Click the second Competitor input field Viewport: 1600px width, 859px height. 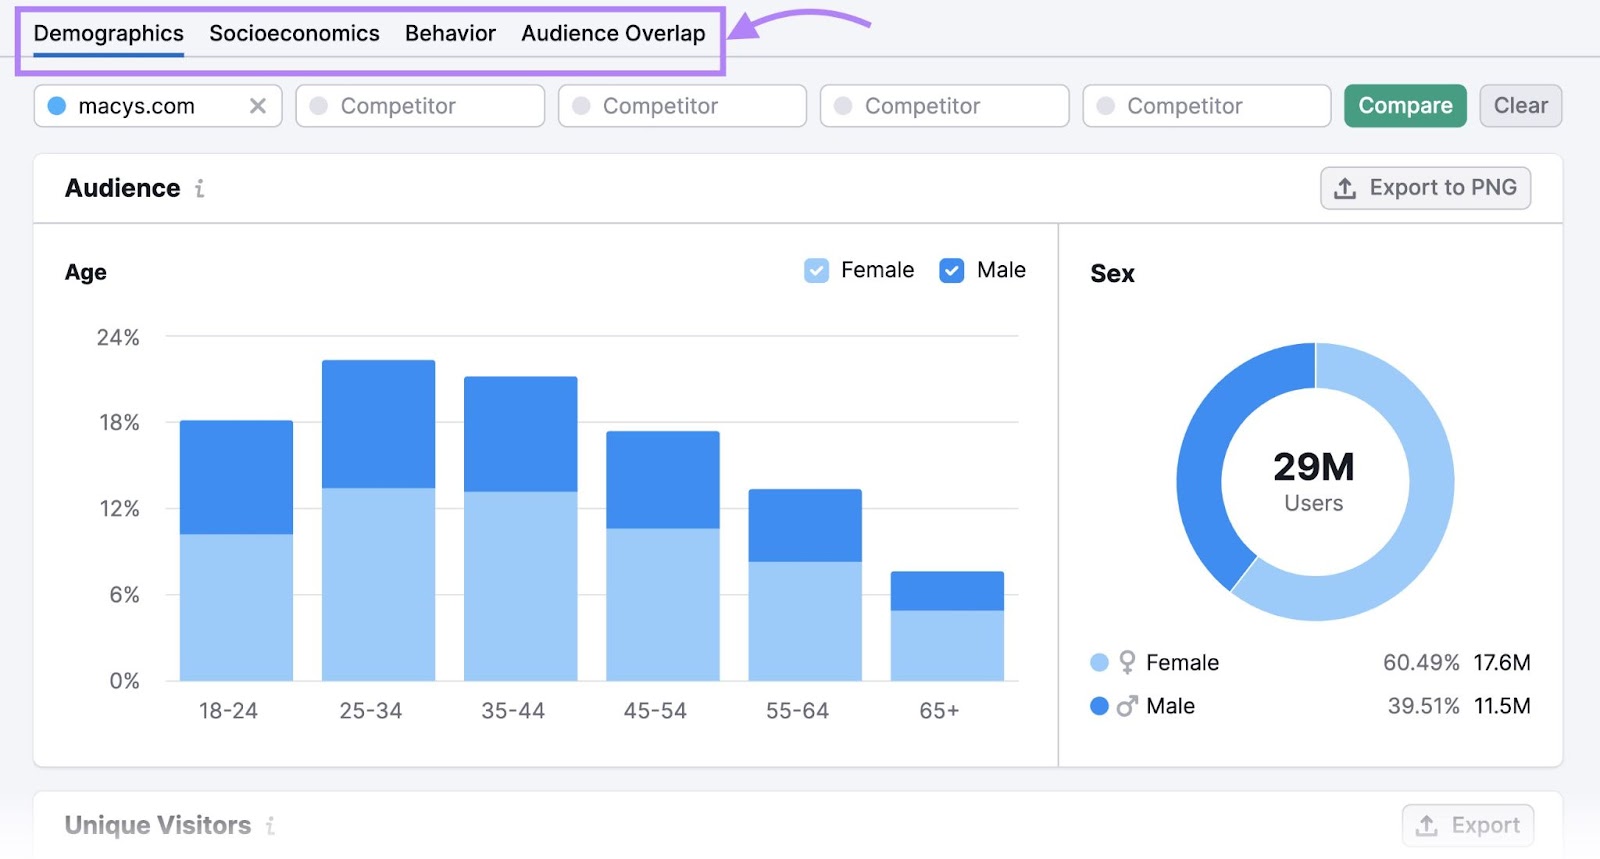click(682, 106)
